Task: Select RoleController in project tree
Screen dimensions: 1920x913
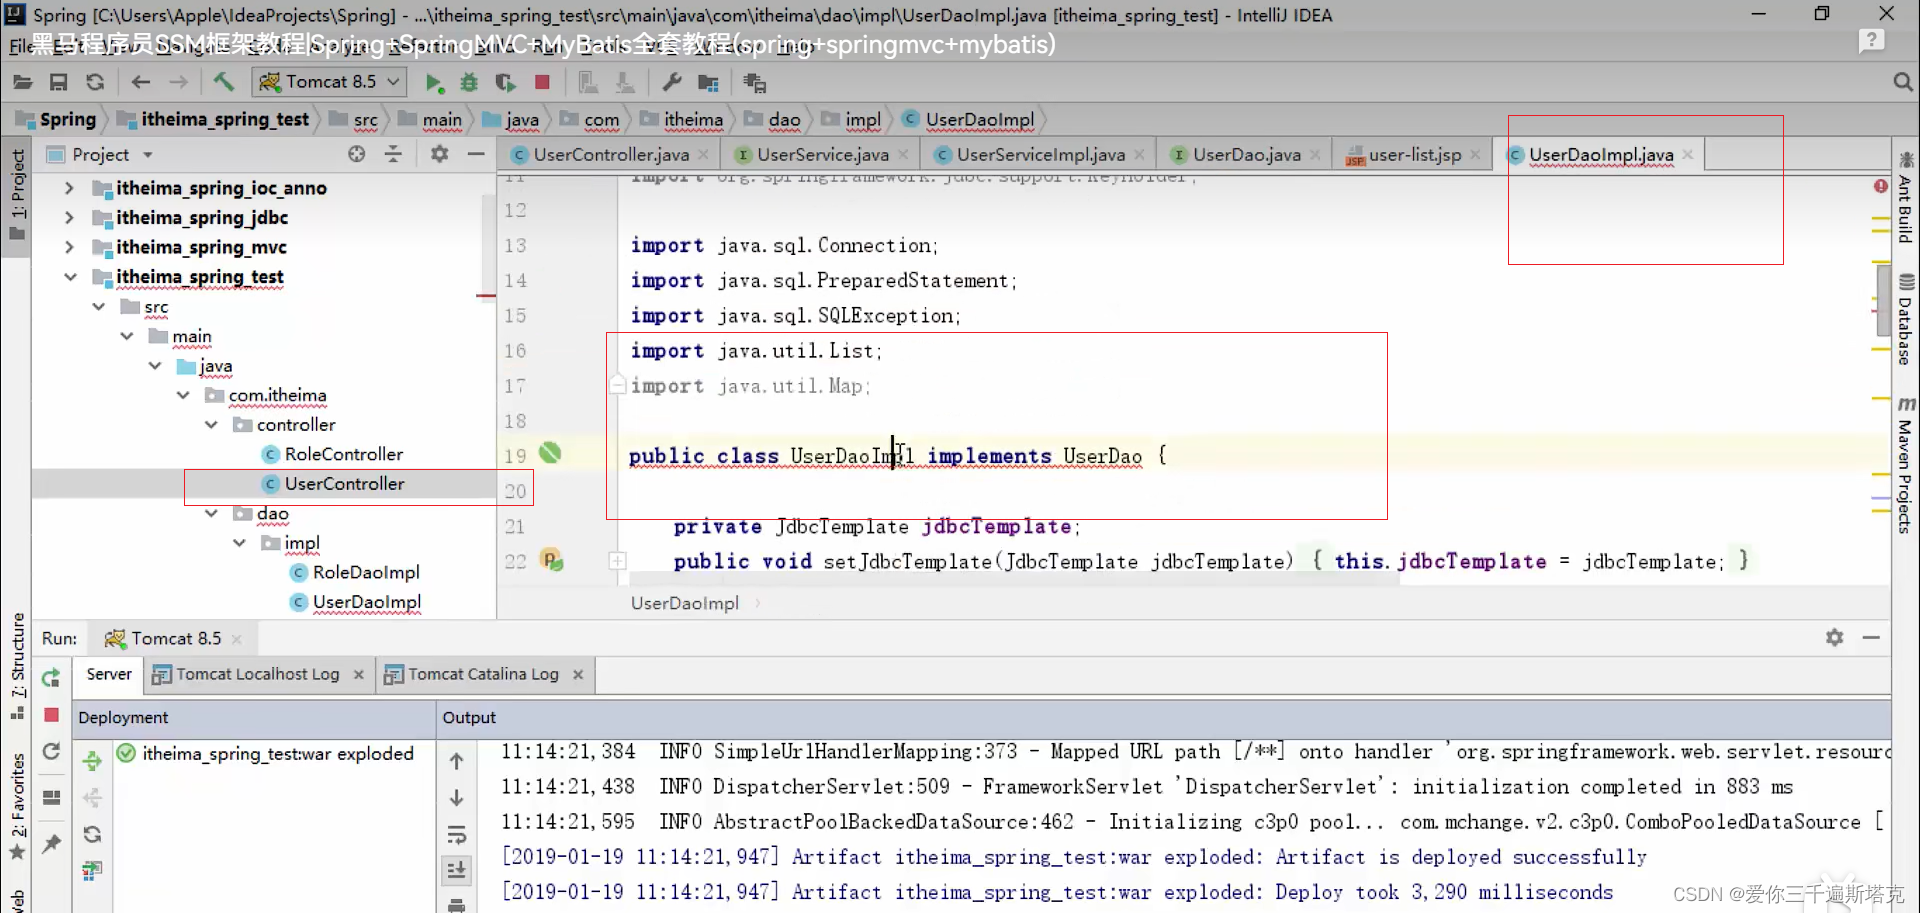Action: [x=343, y=454]
